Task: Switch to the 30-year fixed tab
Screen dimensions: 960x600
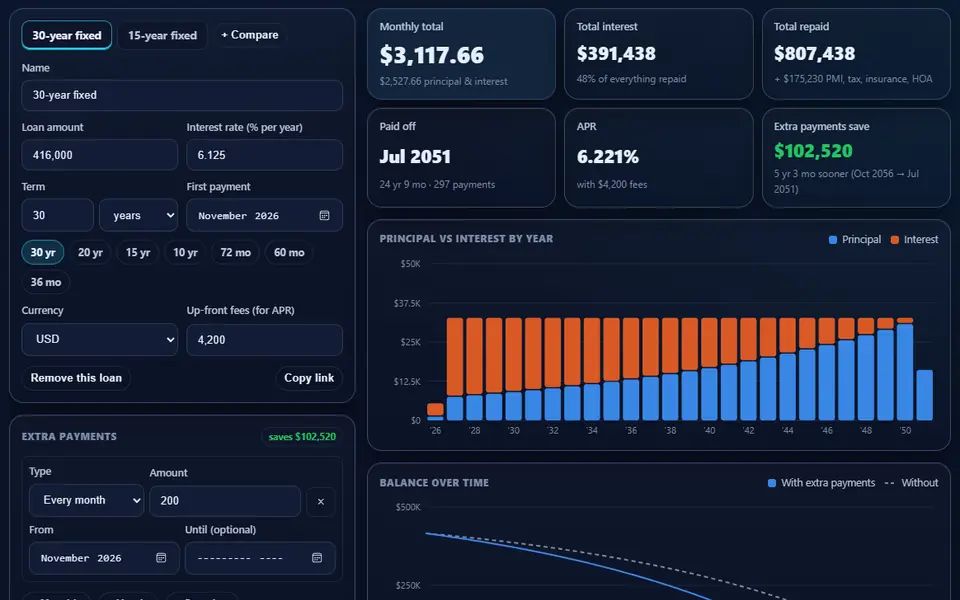Action: tap(67, 36)
